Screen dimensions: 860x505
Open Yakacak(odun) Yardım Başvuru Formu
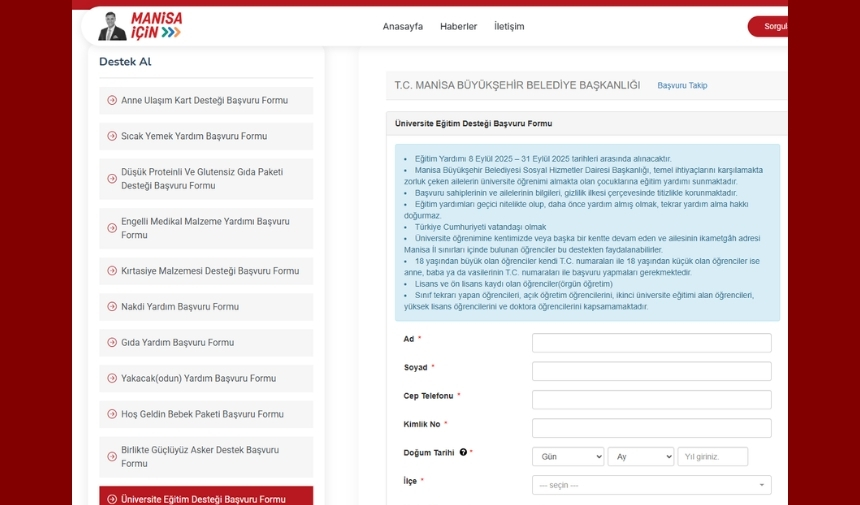pos(206,378)
